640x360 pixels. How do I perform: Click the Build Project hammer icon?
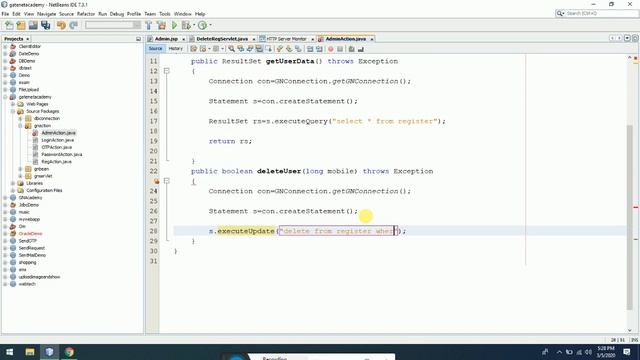(x=149, y=25)
